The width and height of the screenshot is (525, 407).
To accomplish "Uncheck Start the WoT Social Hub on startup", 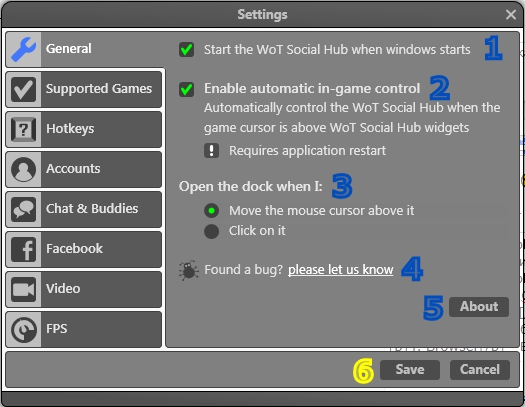I will pyautogui.click(x=186, y=50).
